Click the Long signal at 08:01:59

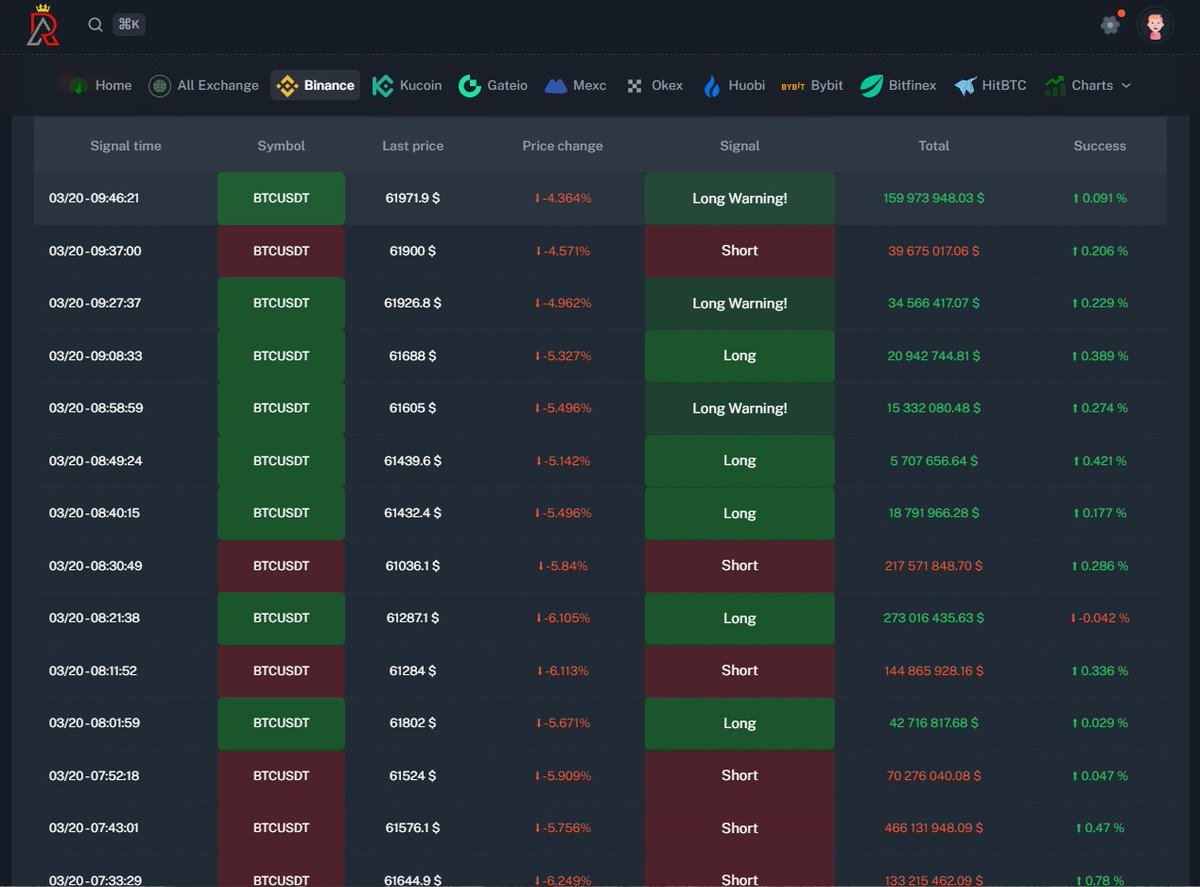pyautogui.click(x=739, y=723)
